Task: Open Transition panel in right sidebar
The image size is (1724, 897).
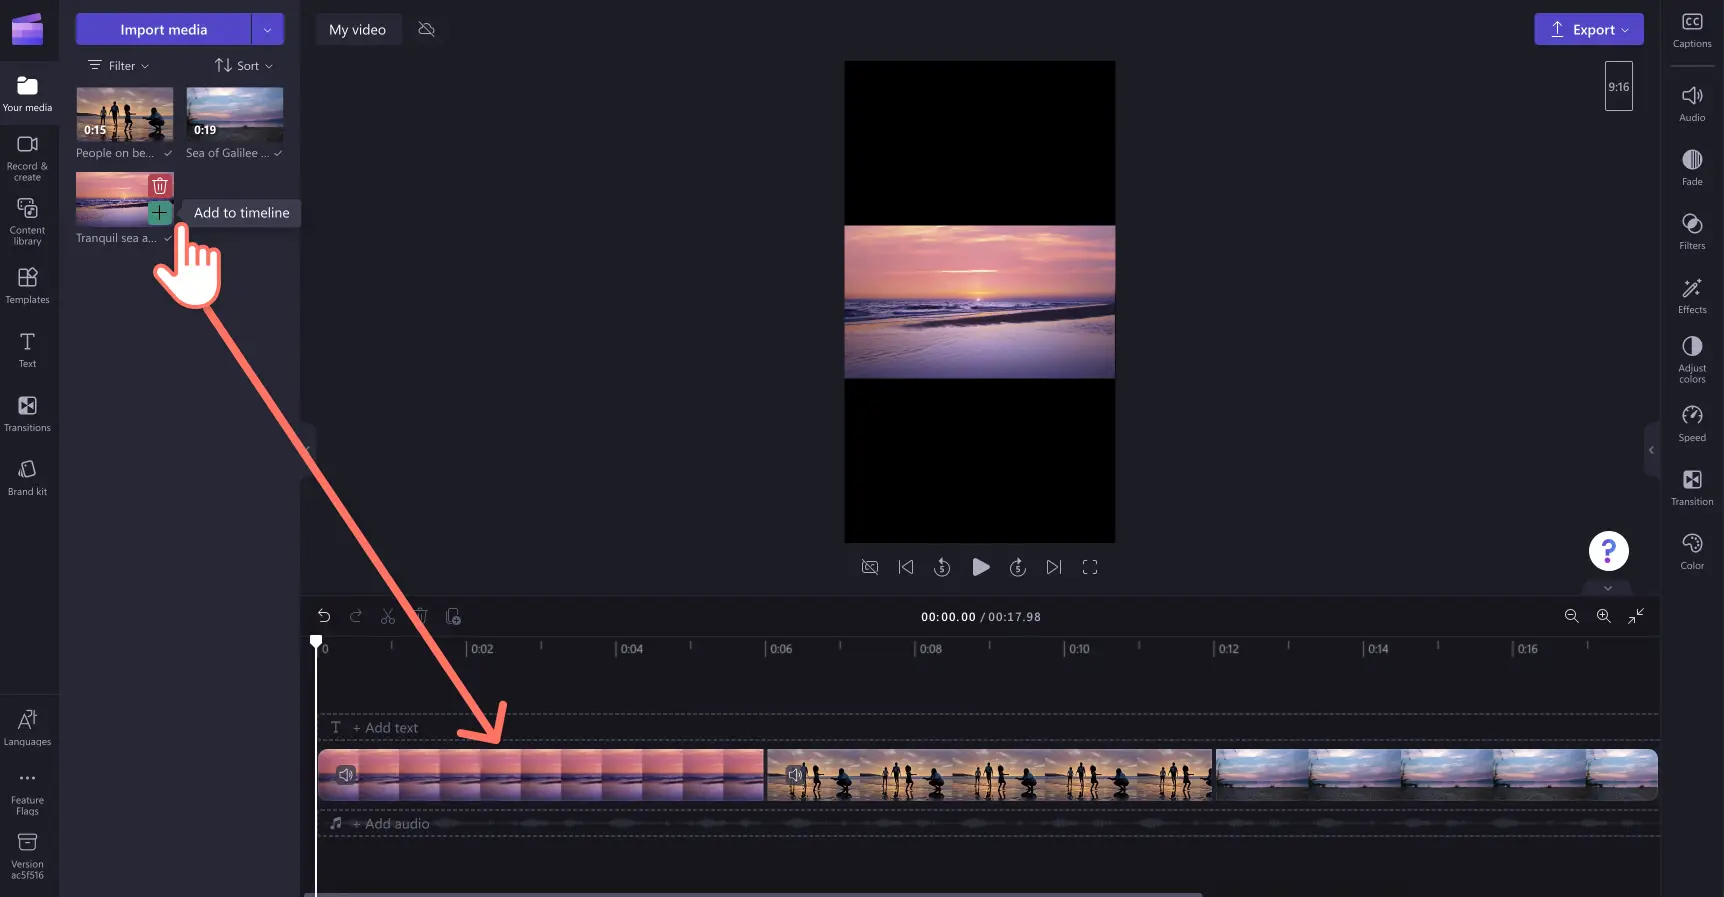Action: pyautogui.click(x=1692, y=487)
